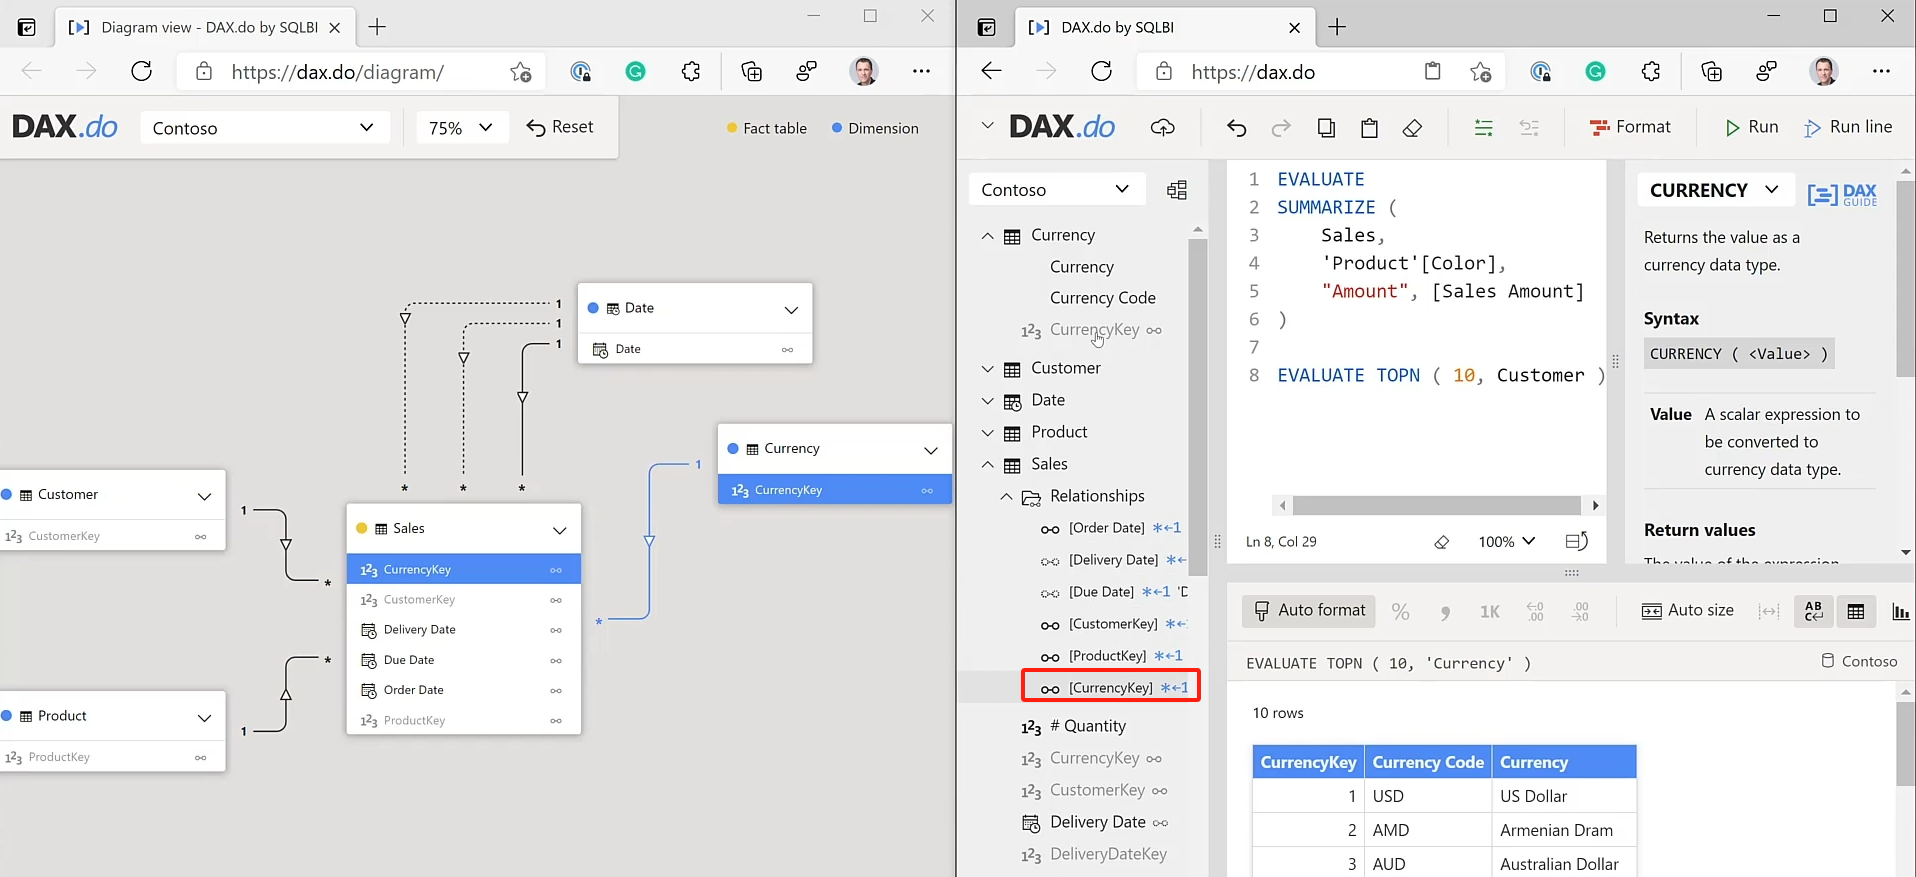Click the fit column width icon
Screen dimensions: 1916x877
pyautogui.click(x=1769, y=611)
